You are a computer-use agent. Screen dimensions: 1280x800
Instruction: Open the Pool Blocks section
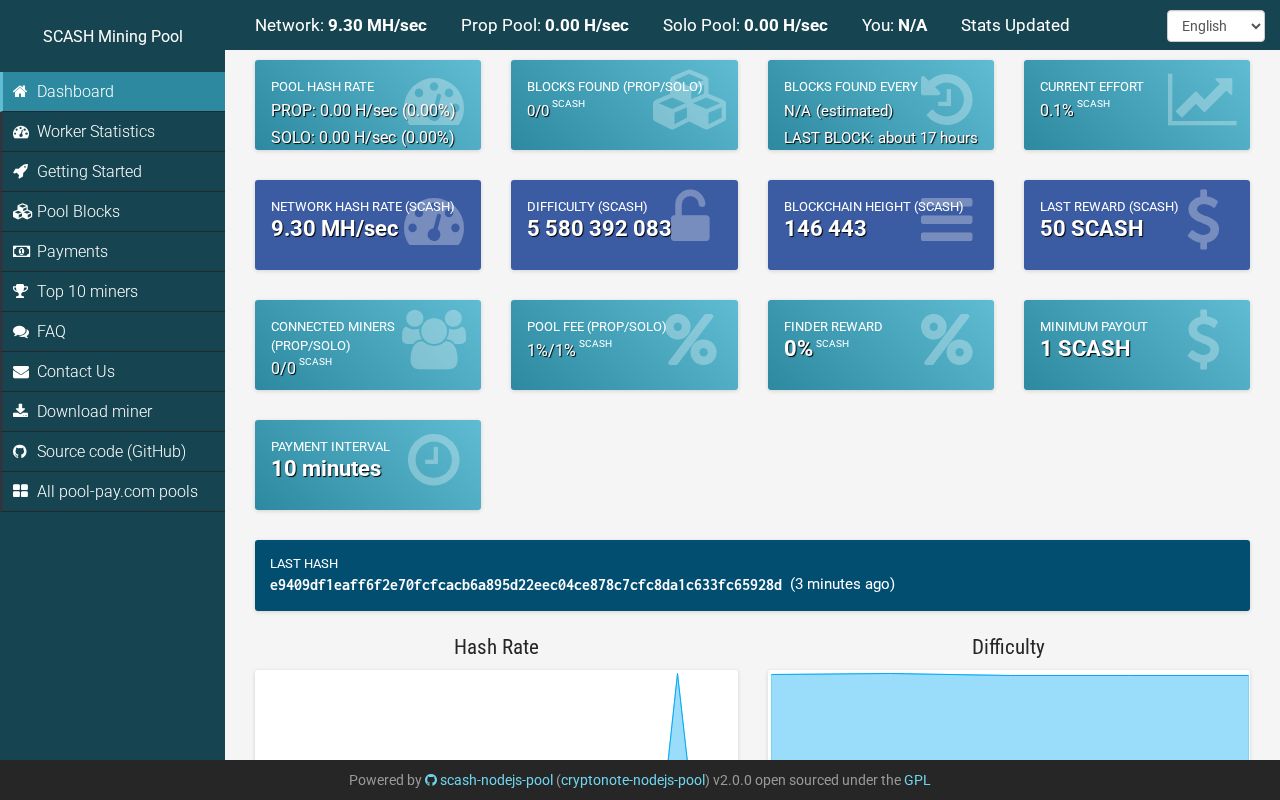[x=113, y=211]
